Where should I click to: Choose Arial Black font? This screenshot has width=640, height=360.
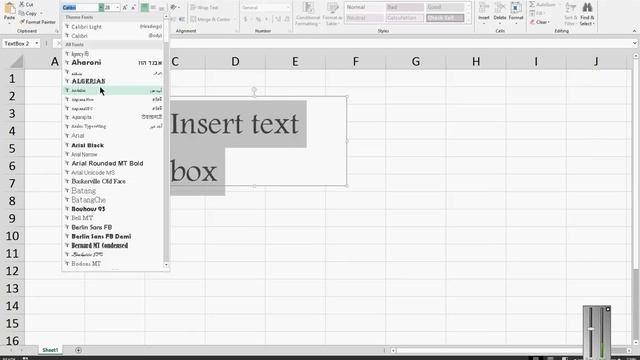point(113,145)
